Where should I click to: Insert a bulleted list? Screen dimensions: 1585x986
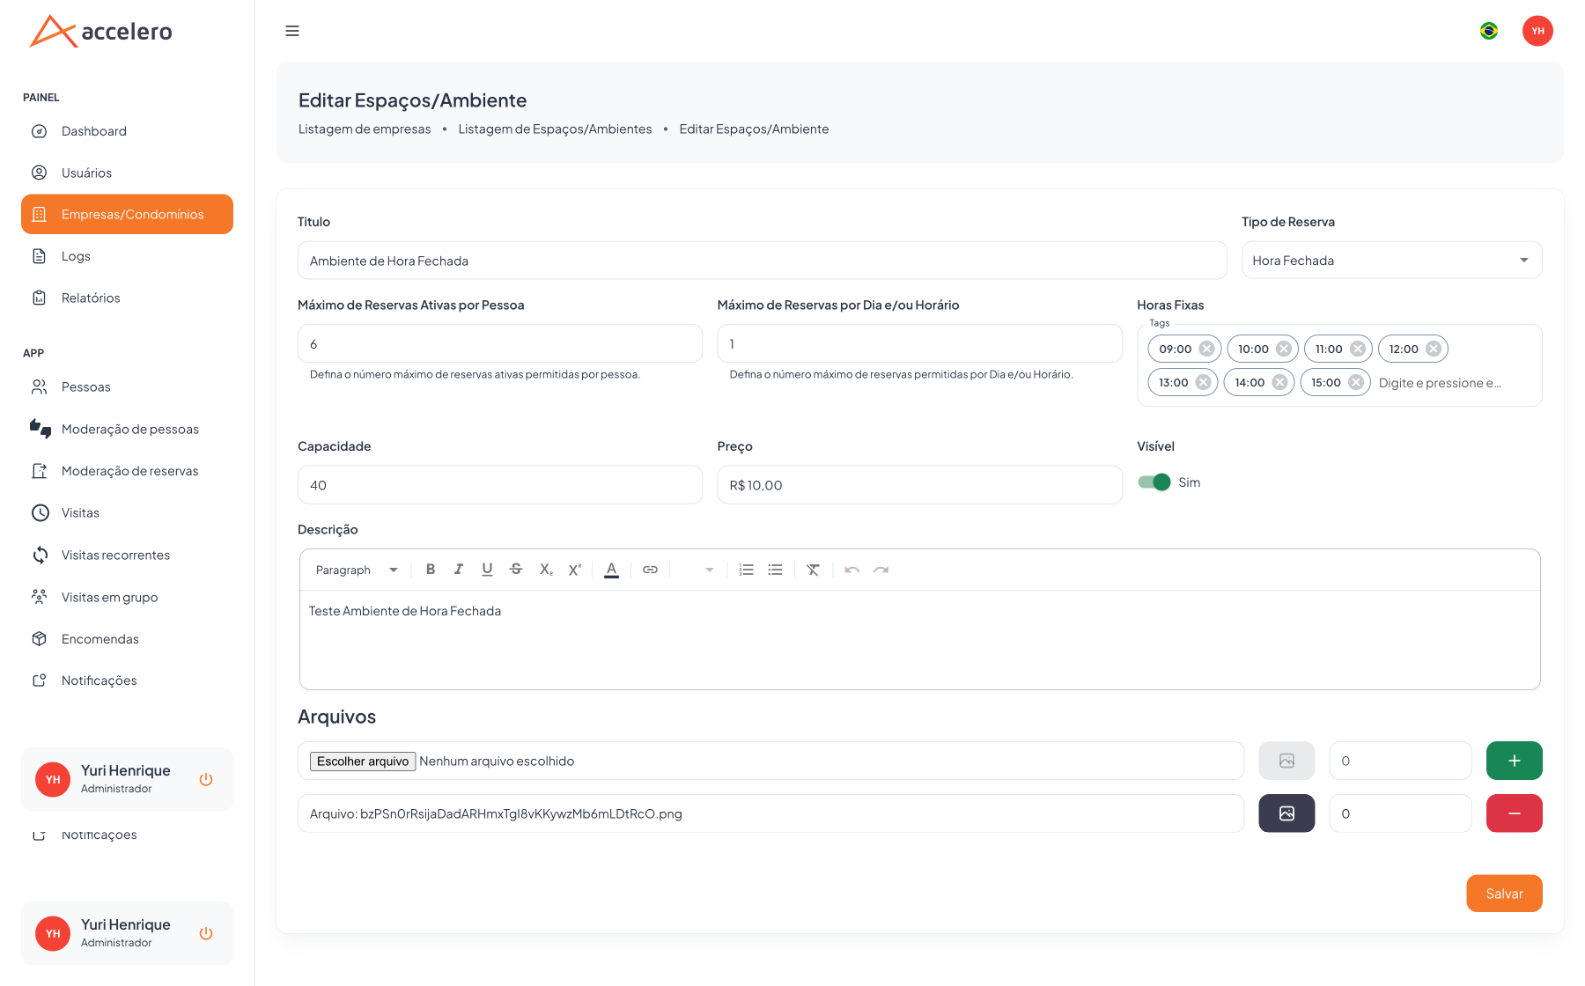click(x=775, y=569)
